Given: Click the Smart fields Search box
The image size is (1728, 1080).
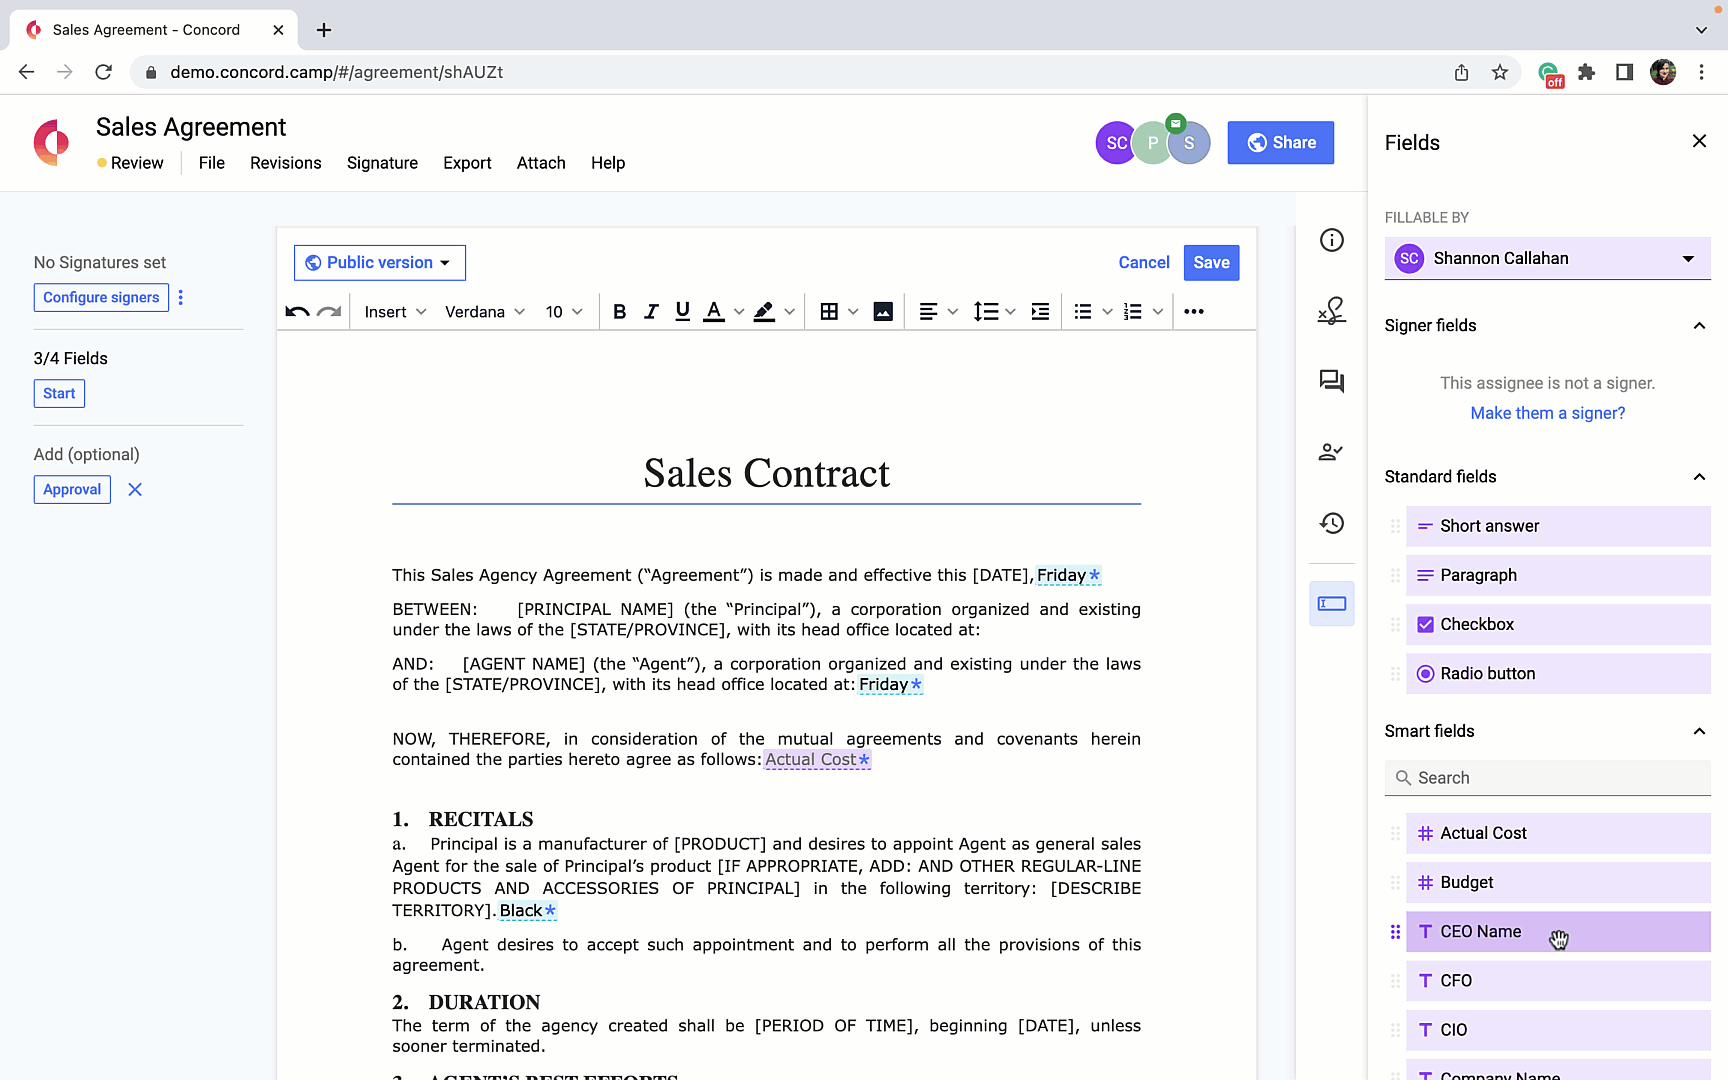Looking at the screenshot, I should pos(1547,778).
